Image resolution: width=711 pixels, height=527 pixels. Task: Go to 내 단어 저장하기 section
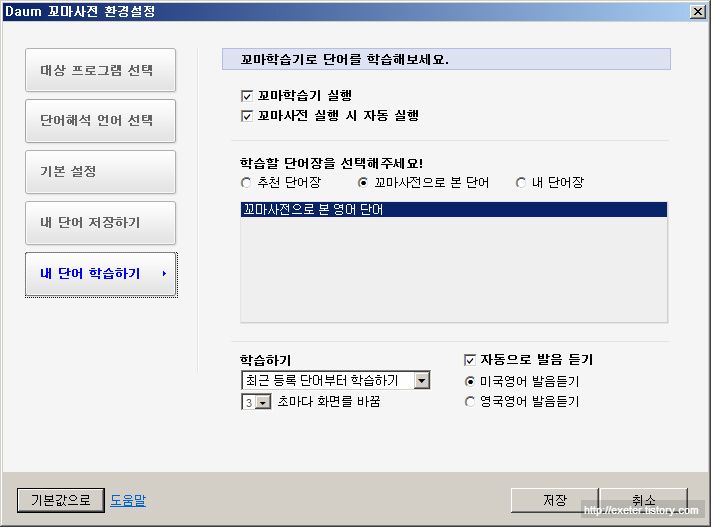tap(100, 223)
